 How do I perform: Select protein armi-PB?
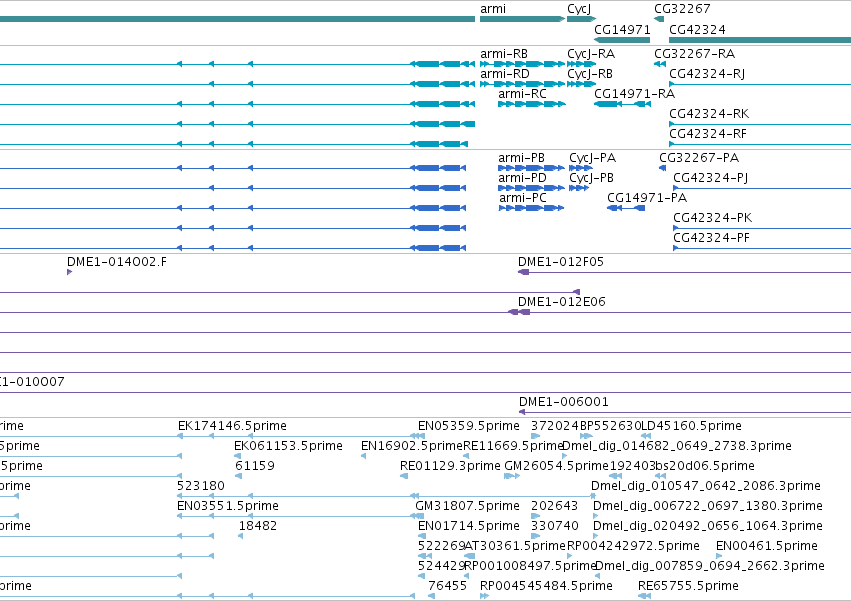tap(521, 158)
